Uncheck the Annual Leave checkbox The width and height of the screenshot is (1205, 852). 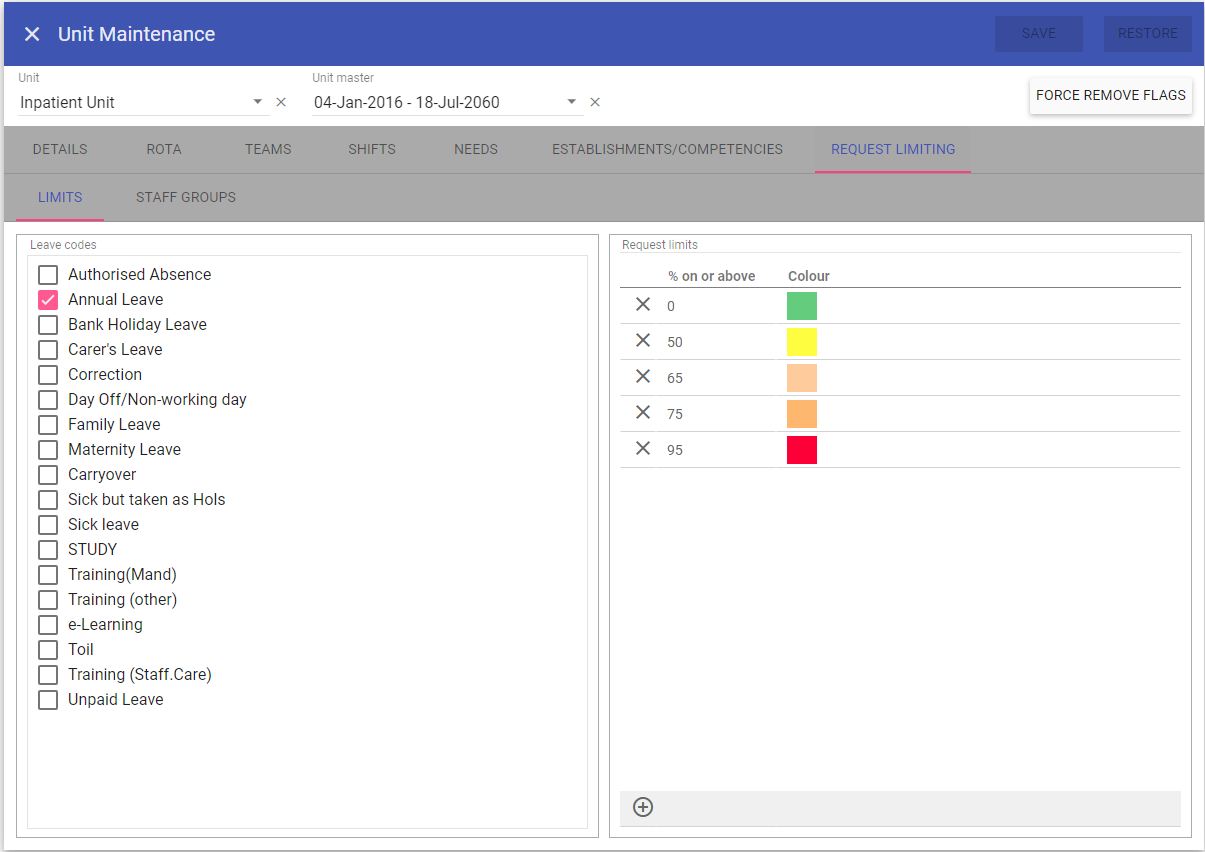point(48,300)
